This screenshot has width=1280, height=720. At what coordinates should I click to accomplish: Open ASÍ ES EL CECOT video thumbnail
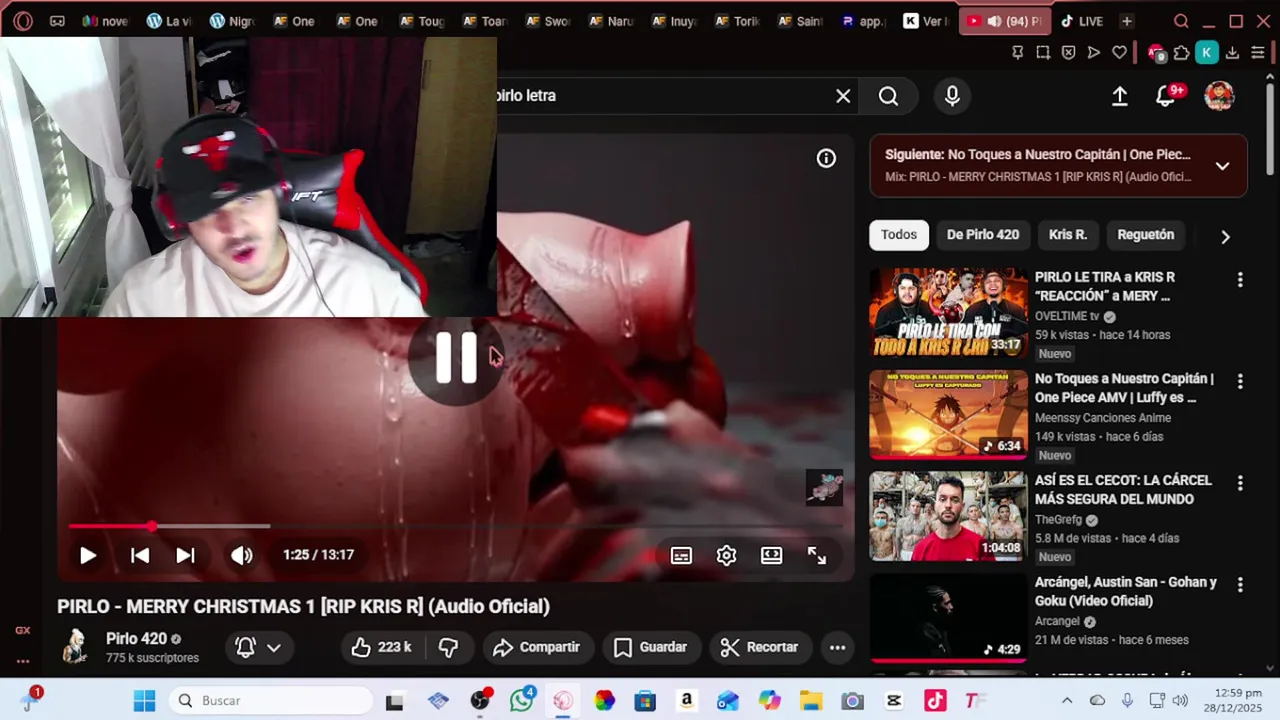click(x=948, y=516)
